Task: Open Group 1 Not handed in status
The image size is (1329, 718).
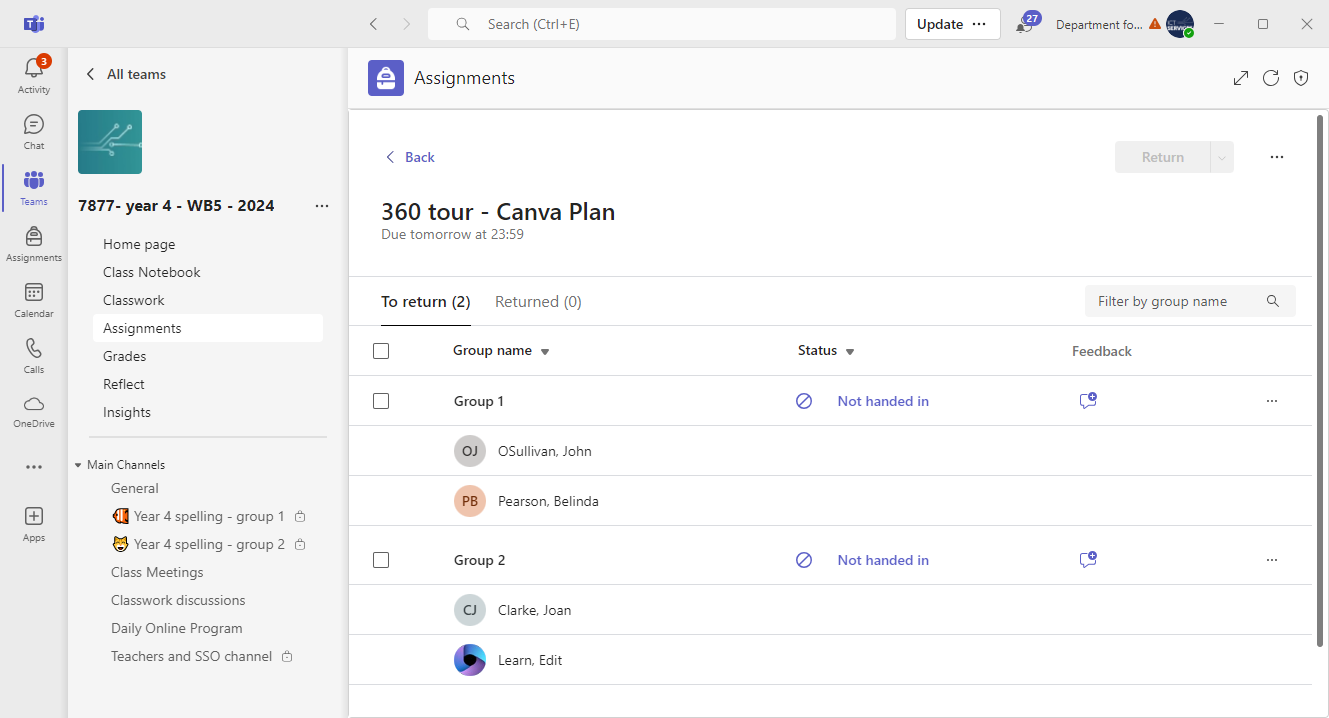Action: [883, 401]
